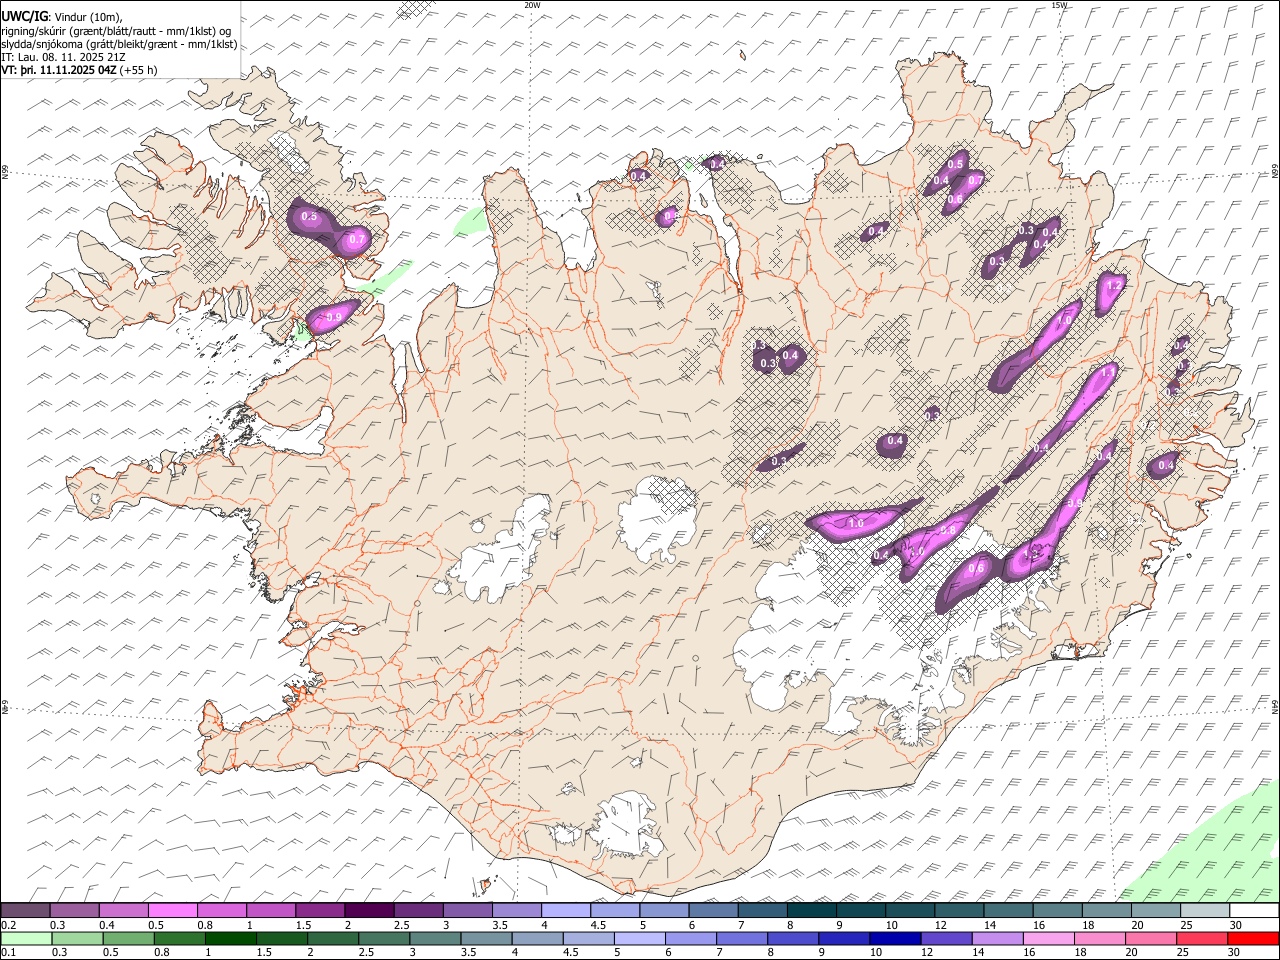Click the '0.1' label under lower scale

[9, 953]
